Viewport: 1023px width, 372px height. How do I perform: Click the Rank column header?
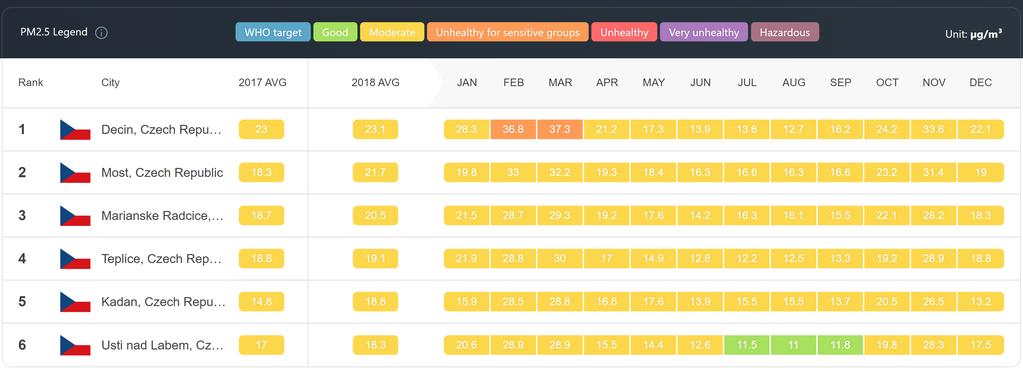[31, 83]
